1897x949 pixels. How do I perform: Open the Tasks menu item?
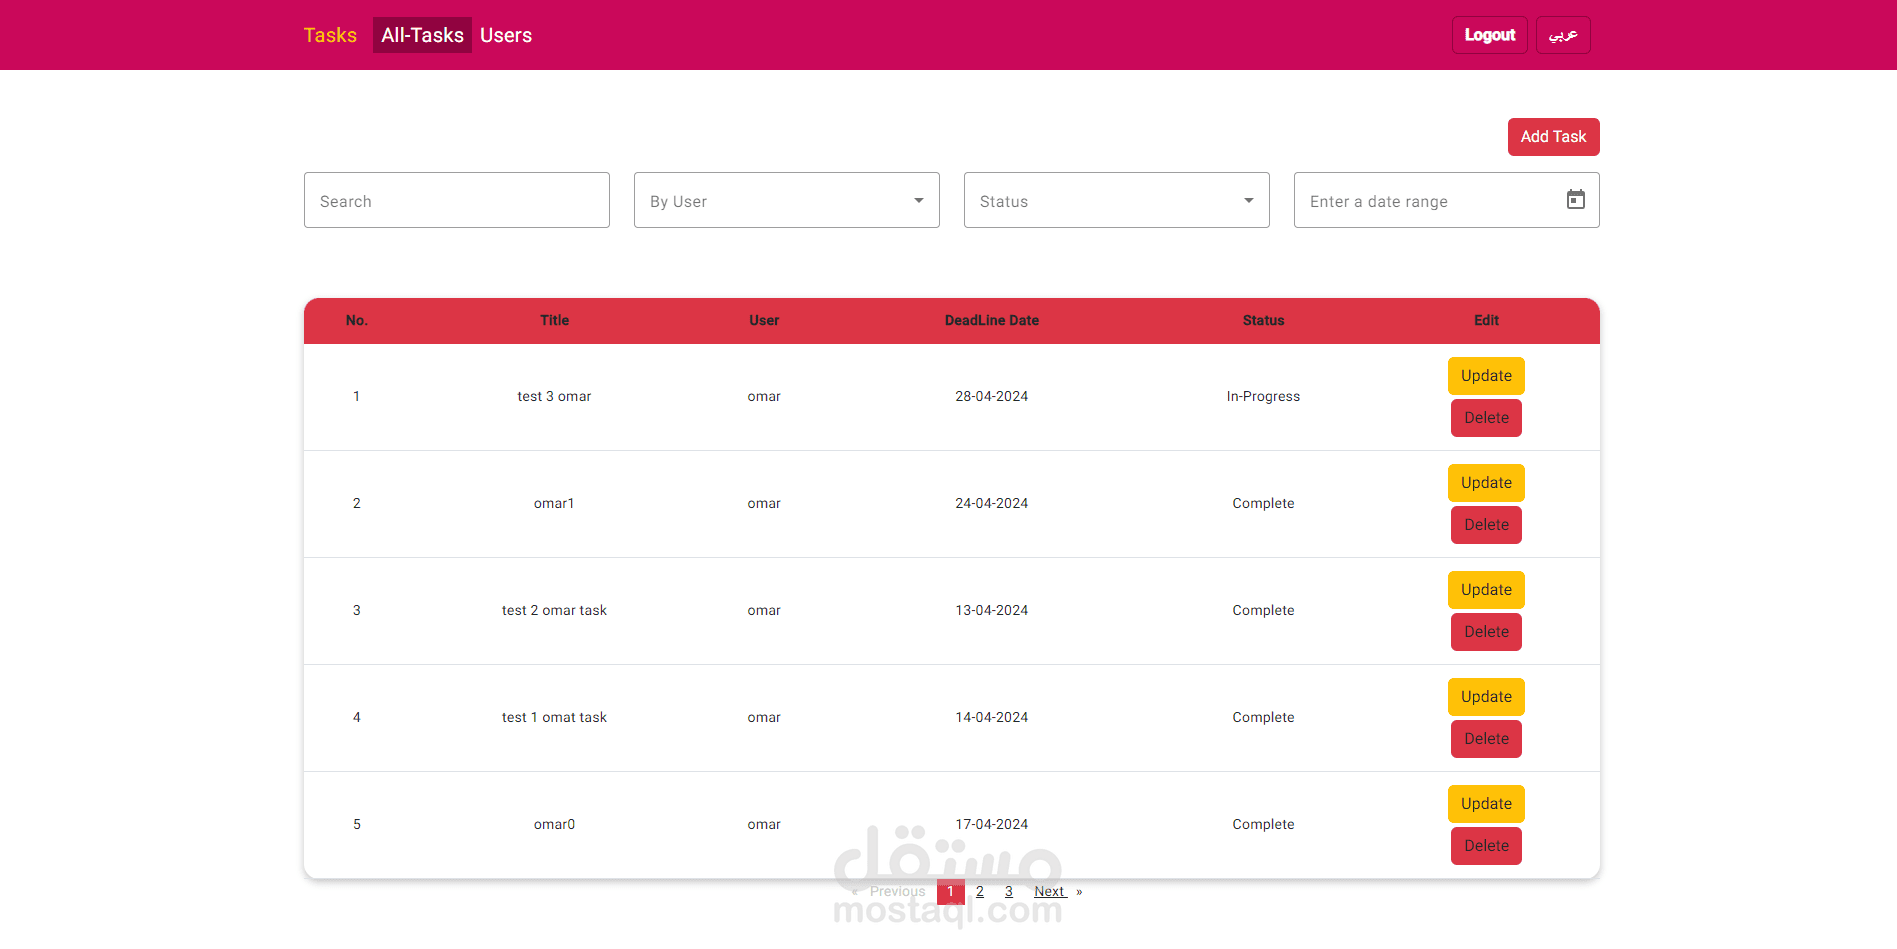tap(330, 35)
